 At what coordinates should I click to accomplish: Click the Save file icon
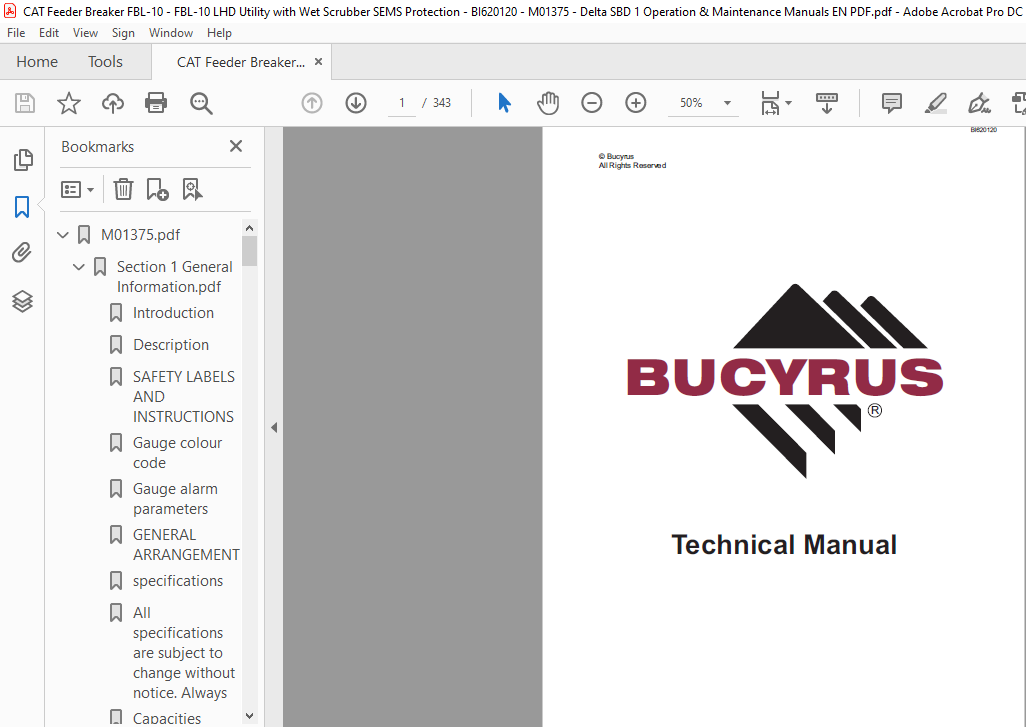tap(25, 103)
